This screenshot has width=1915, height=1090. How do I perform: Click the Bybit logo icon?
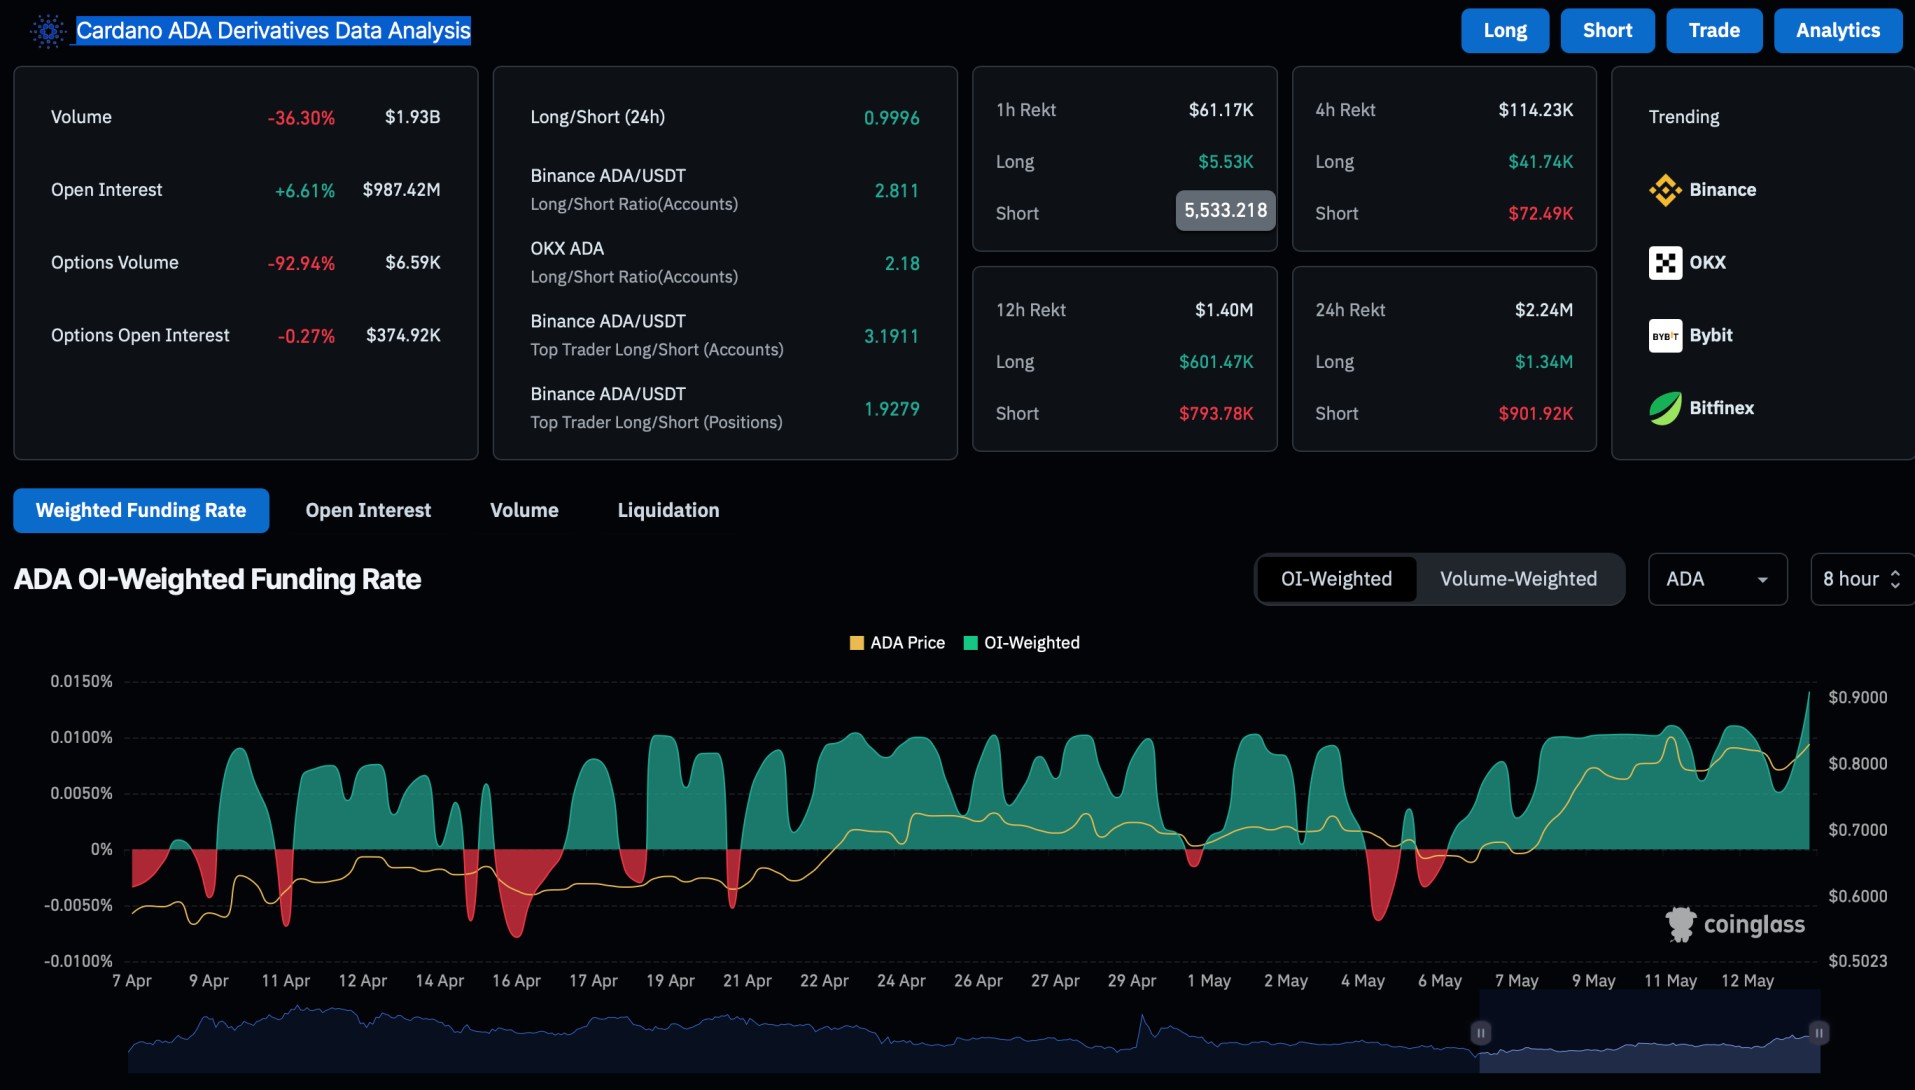click(x=1665, y=336)
